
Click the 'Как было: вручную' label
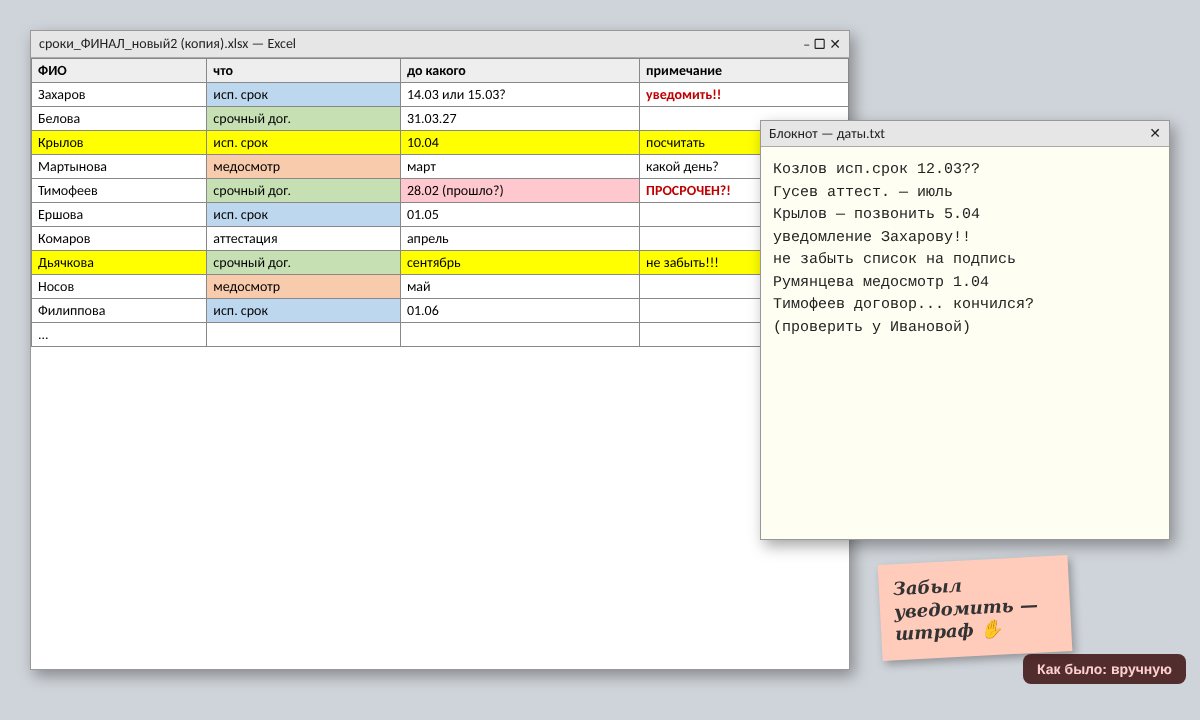pyautogui.click(x=1104, y=669)
